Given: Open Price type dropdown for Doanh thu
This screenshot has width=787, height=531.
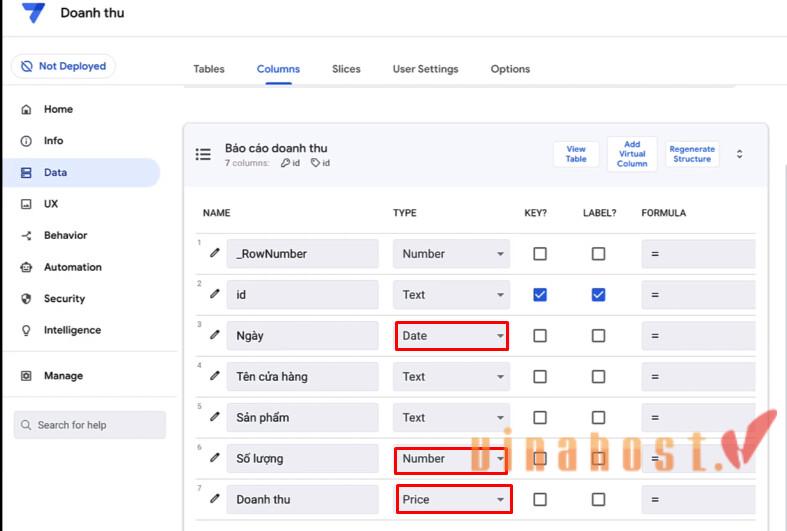Looking at the screenshot, I should [x=451, y=499].
